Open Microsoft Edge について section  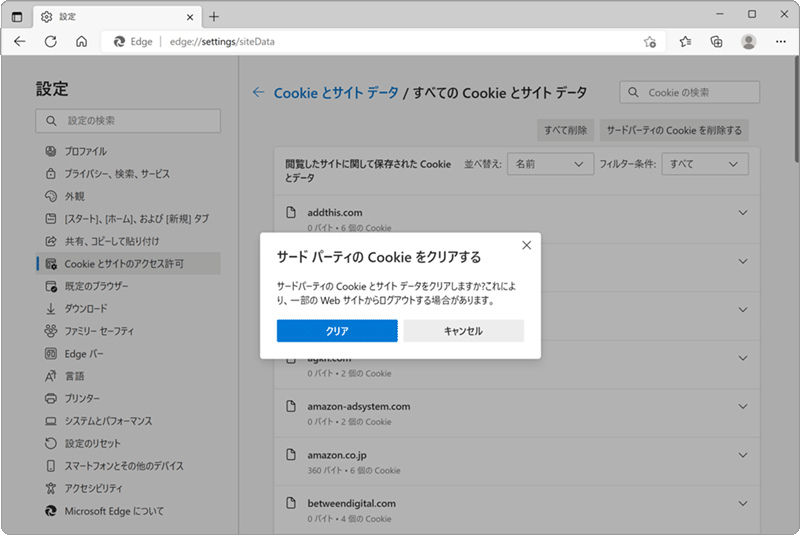click(x=128, y=511)
